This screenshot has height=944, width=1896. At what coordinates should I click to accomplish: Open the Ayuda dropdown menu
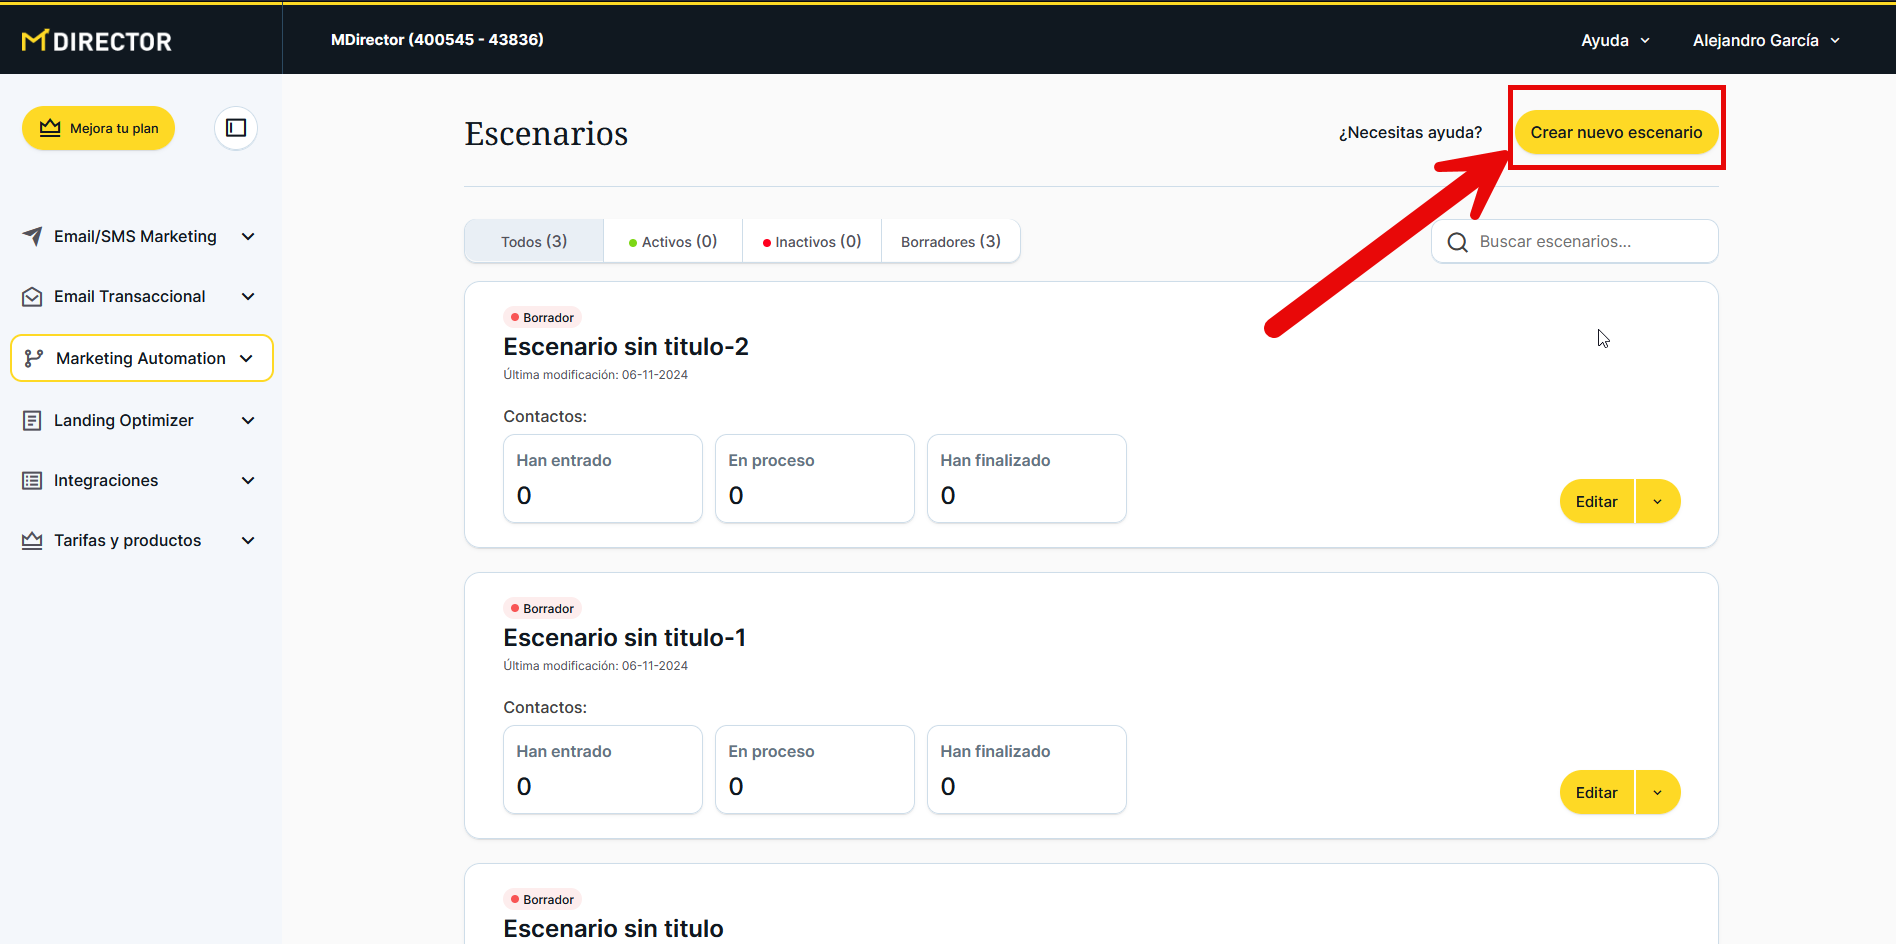[x=1614, y=41]
